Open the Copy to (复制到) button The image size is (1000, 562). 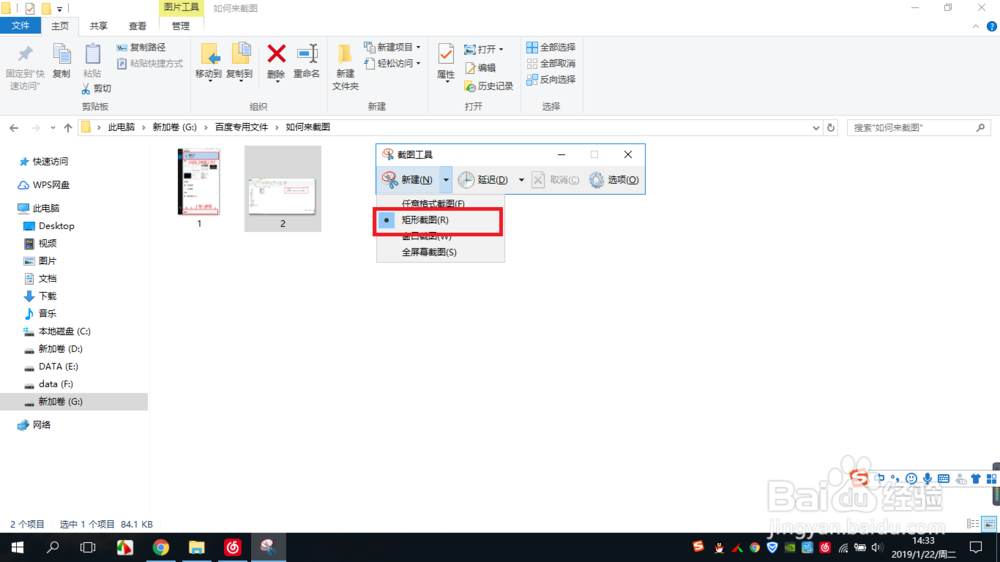tap(240, 61)
